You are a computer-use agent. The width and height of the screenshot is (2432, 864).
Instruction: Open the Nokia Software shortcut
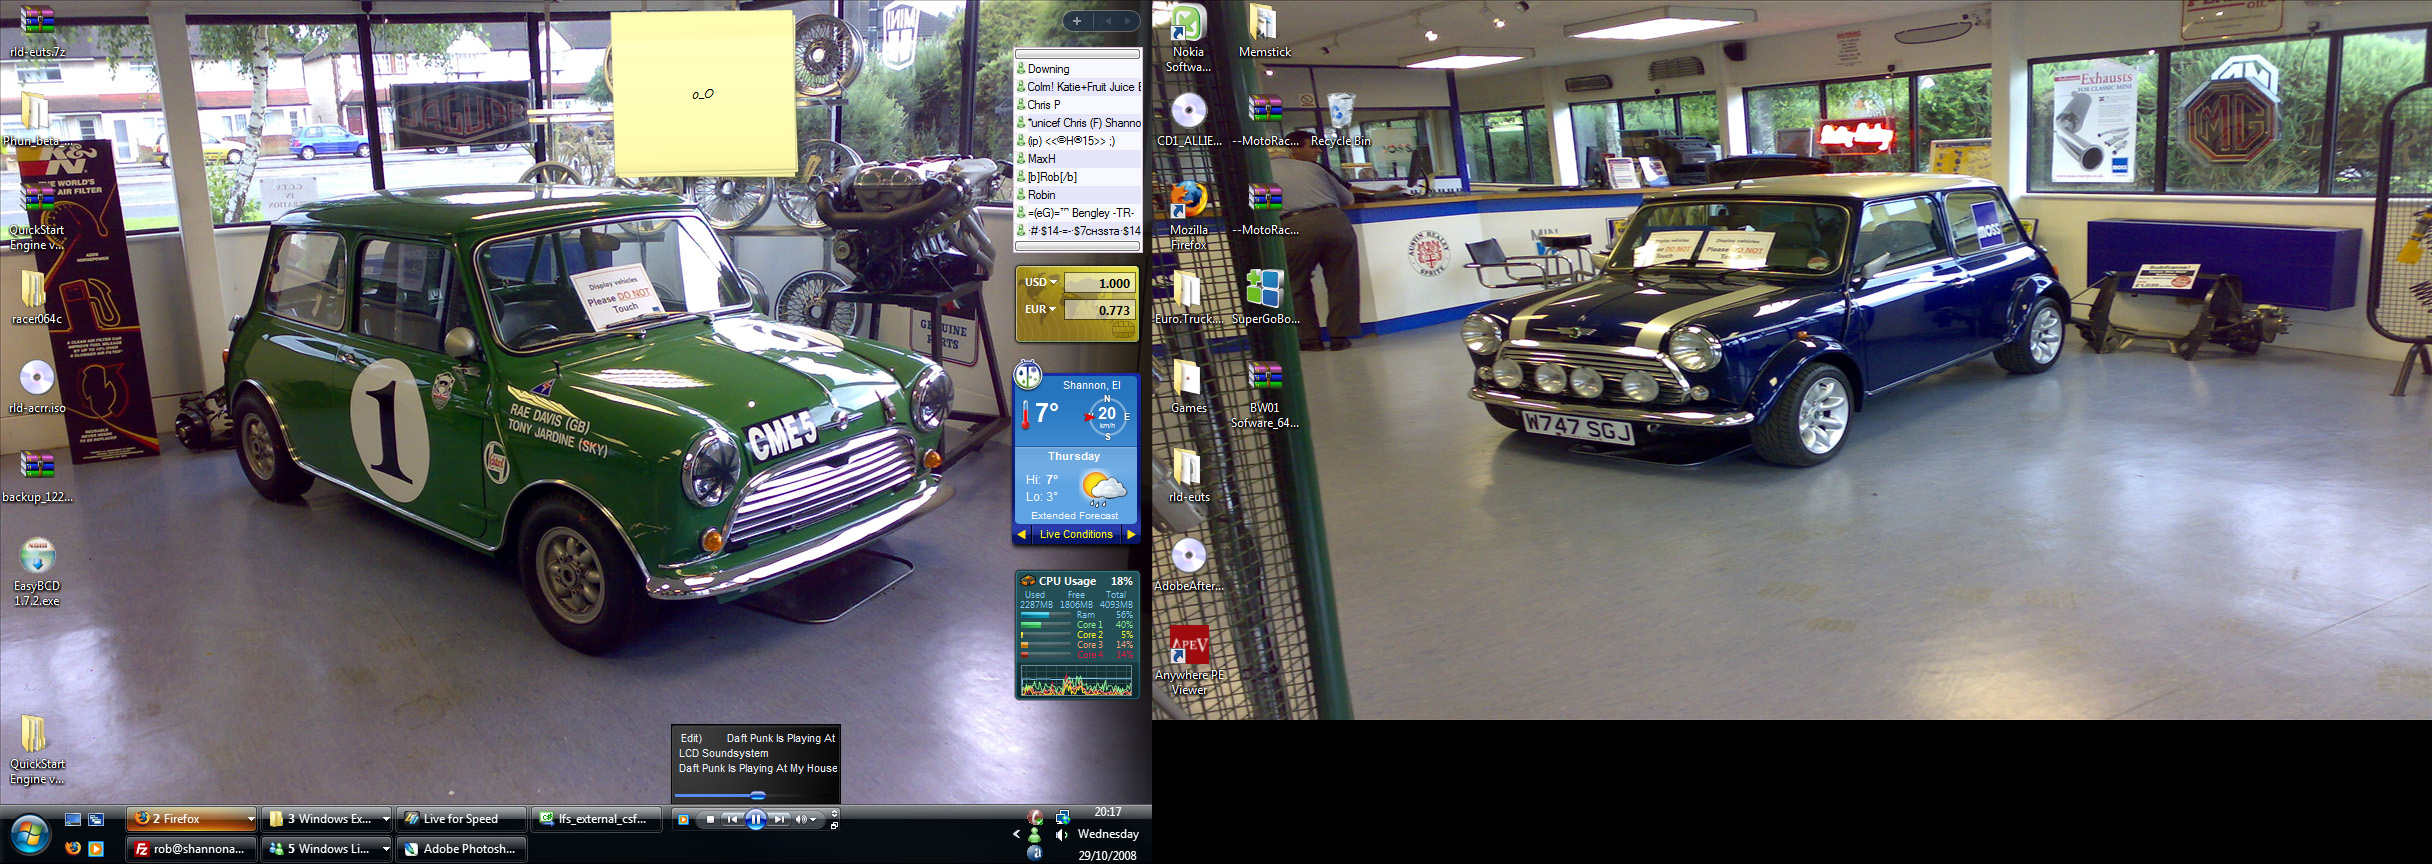coord(1188,39)
